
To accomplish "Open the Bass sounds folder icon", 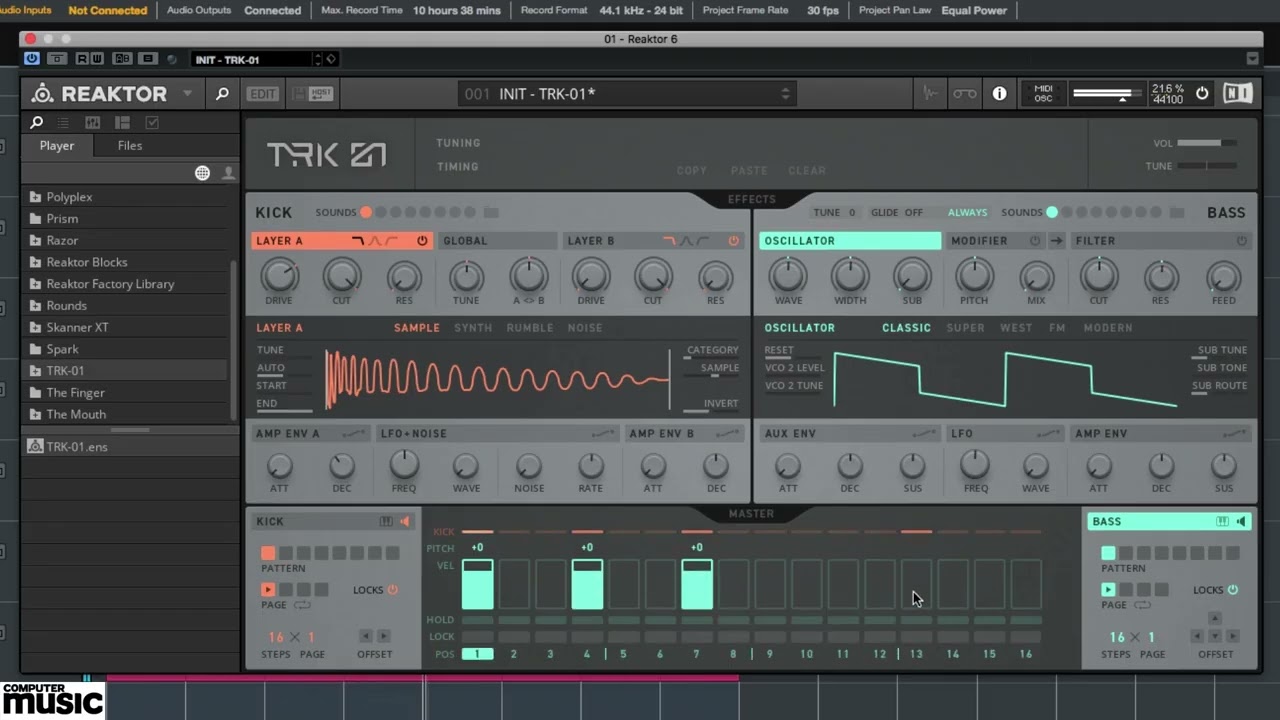I will point(1177,212).
